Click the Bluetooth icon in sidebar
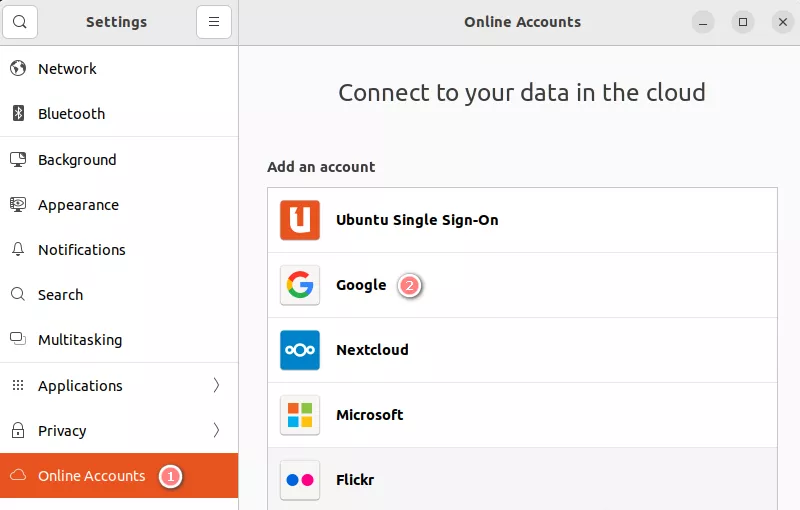The width and height of the screenshot is (800, 510). (18, 113)
